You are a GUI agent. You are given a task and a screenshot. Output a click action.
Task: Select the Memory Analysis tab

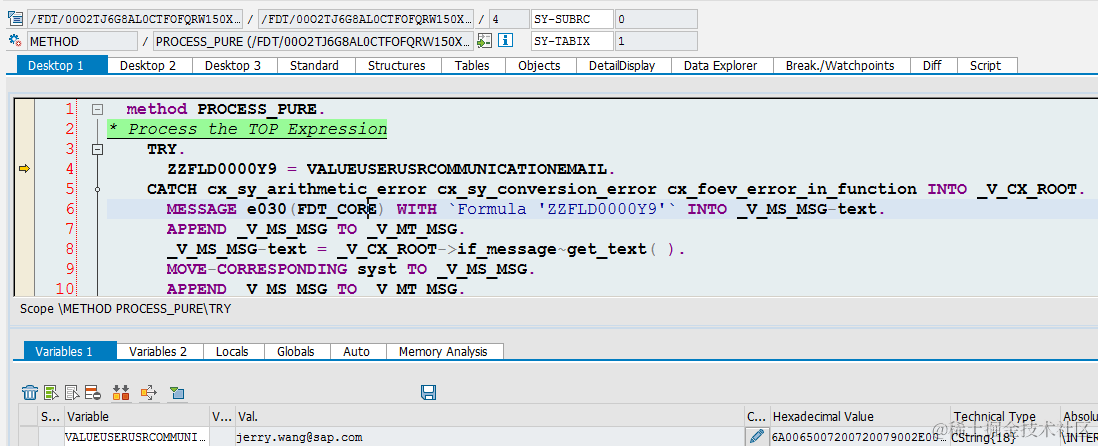[x=443, y=351]
